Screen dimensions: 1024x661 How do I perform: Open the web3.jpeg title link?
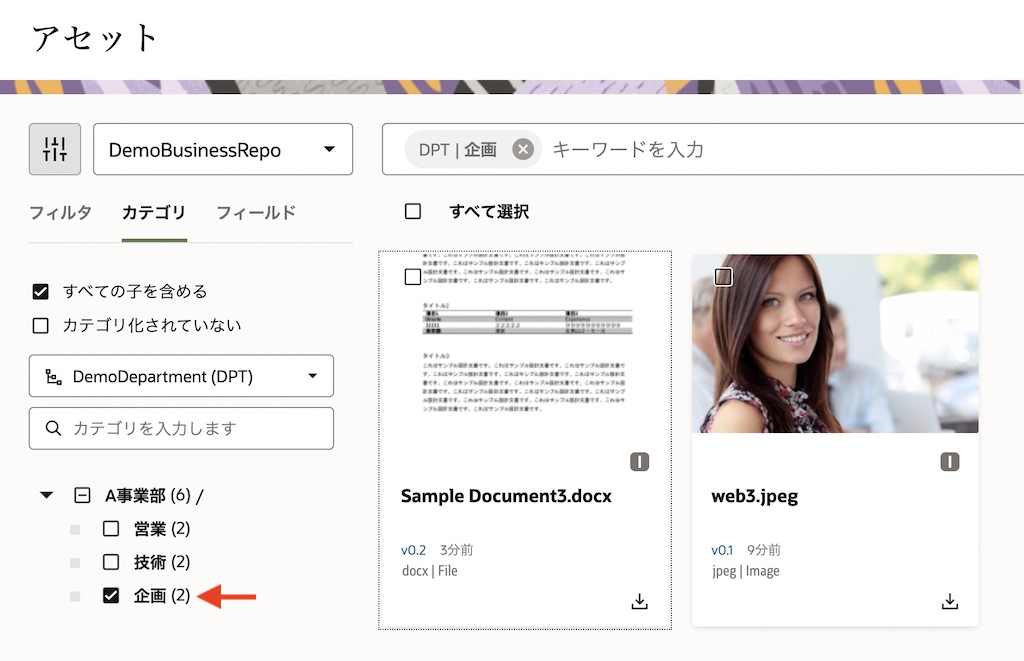(x=754, y=496)
